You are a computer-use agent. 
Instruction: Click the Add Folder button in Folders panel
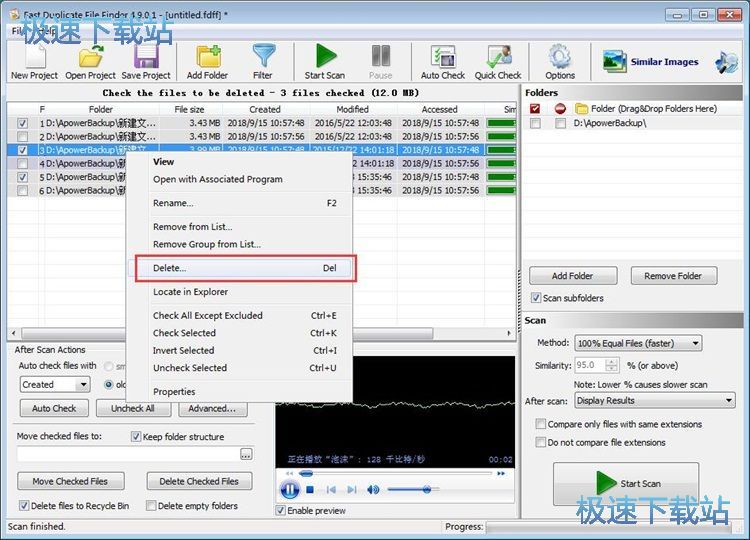(573, 276)
